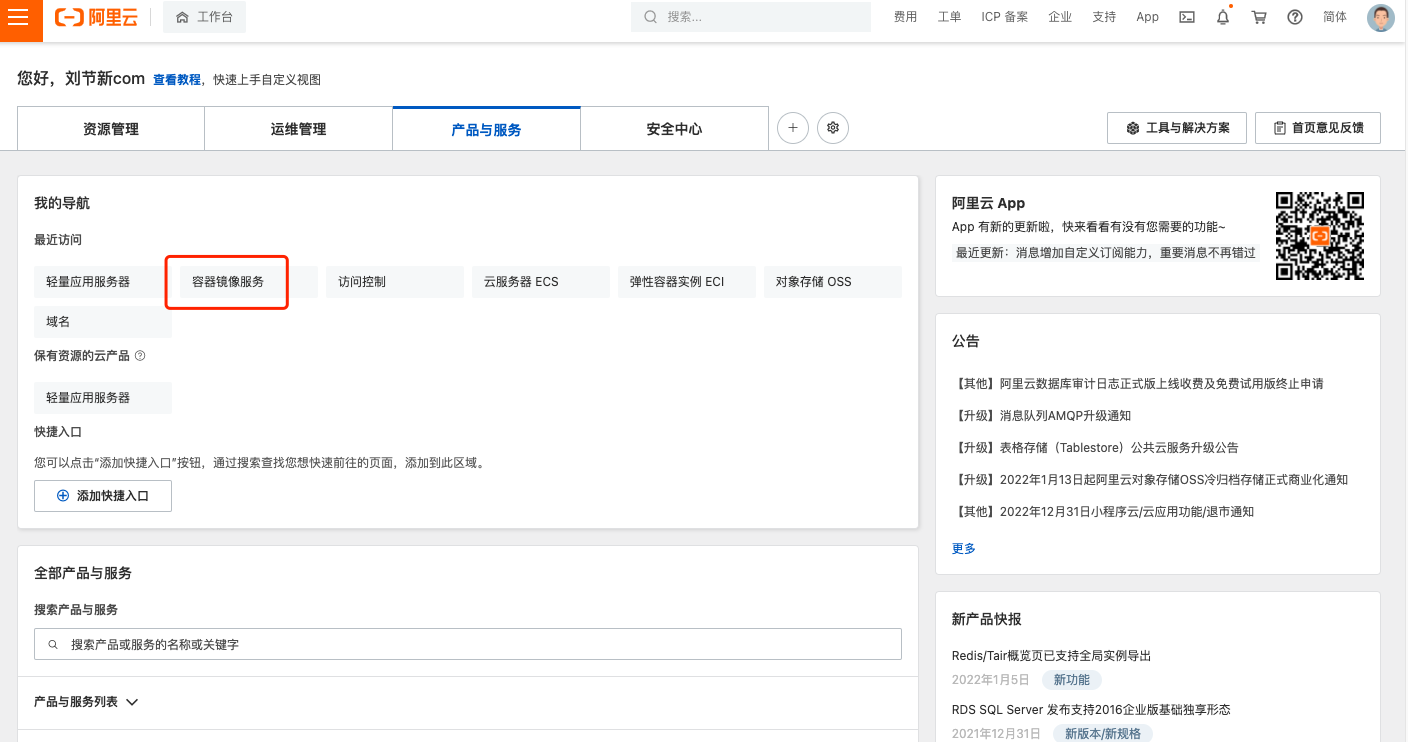
Task: Open the 支持 menu
Action: click(1104, 17)
